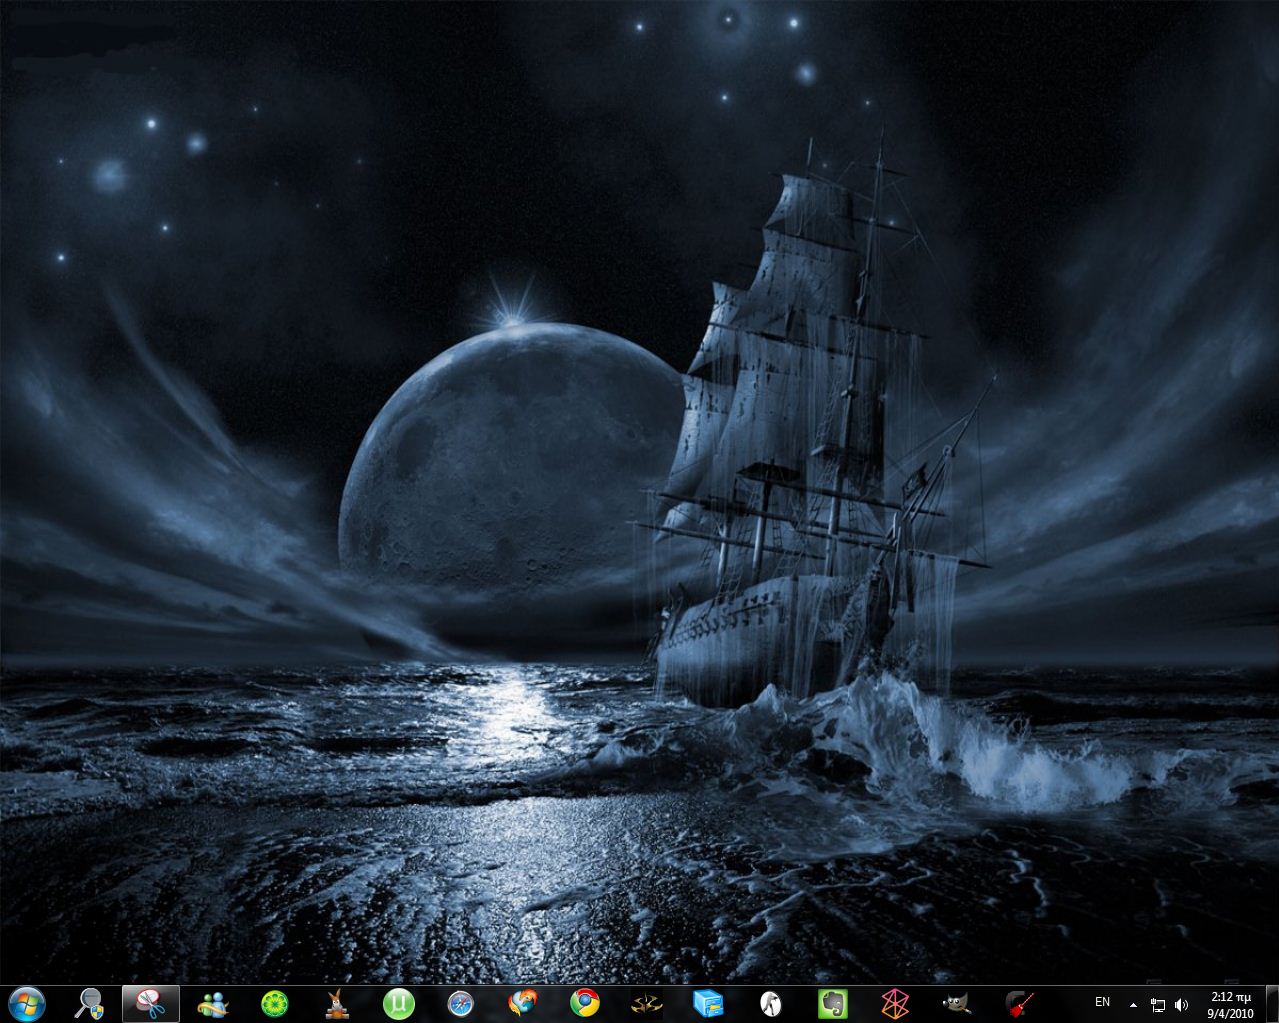Open the volume speaker tray icon
This screenshot has width=1279, height=1023.
1181,1004
